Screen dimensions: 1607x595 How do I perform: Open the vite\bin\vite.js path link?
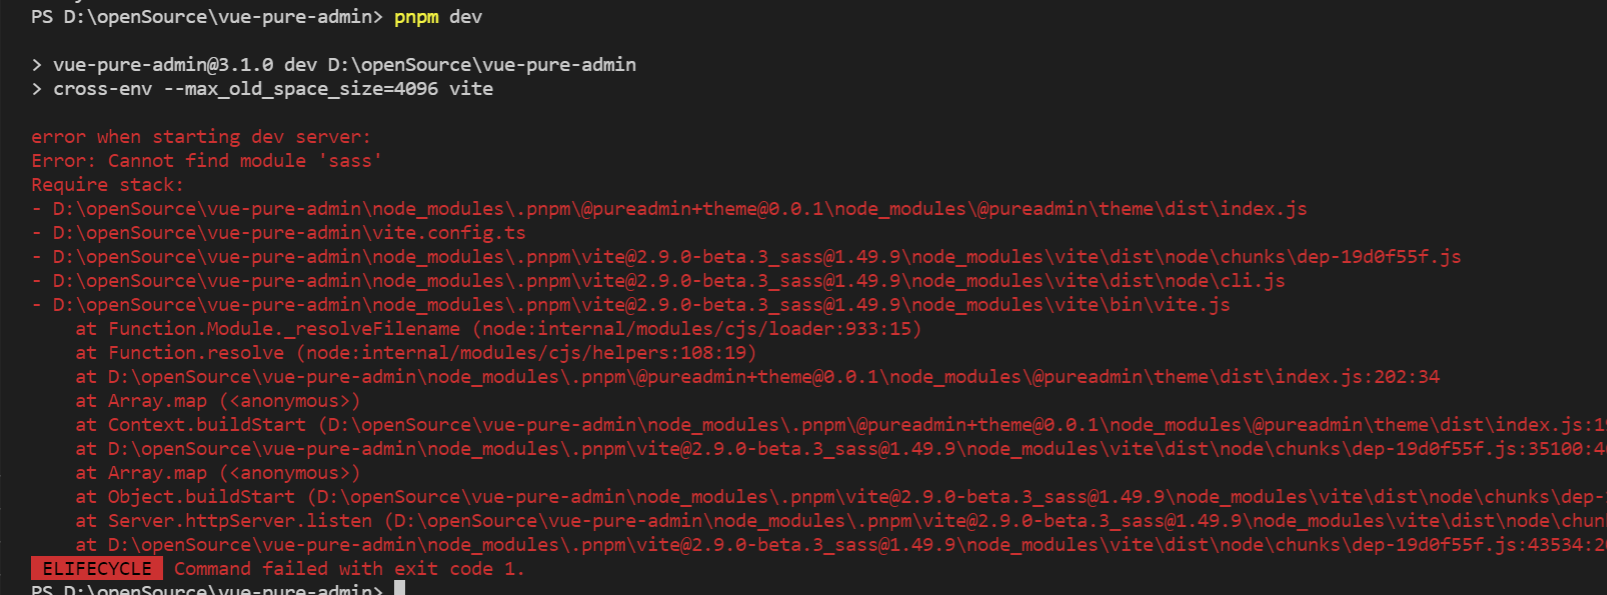point(641,305)
